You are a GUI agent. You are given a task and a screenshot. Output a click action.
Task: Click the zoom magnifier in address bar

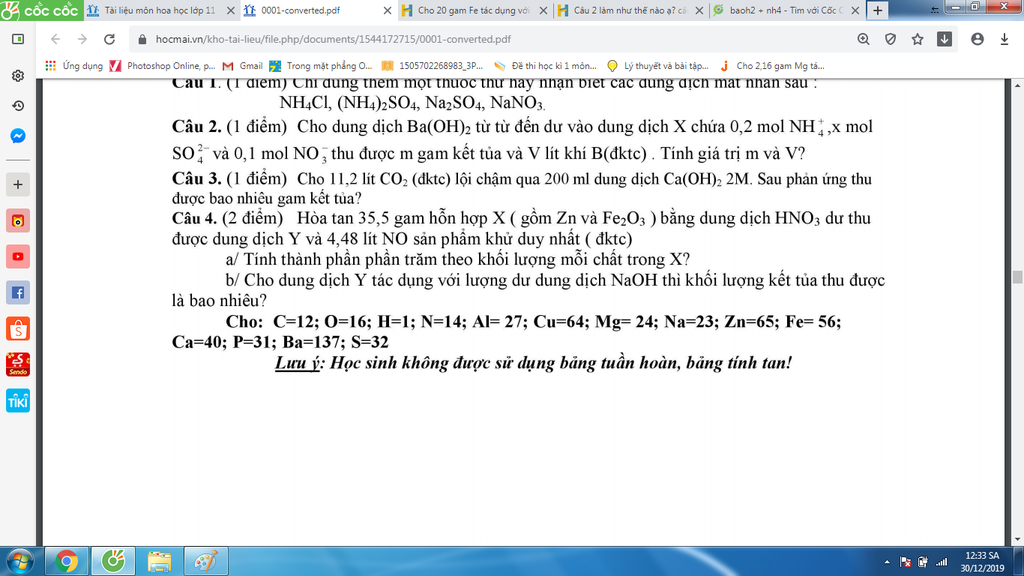[x=863, y=39]
